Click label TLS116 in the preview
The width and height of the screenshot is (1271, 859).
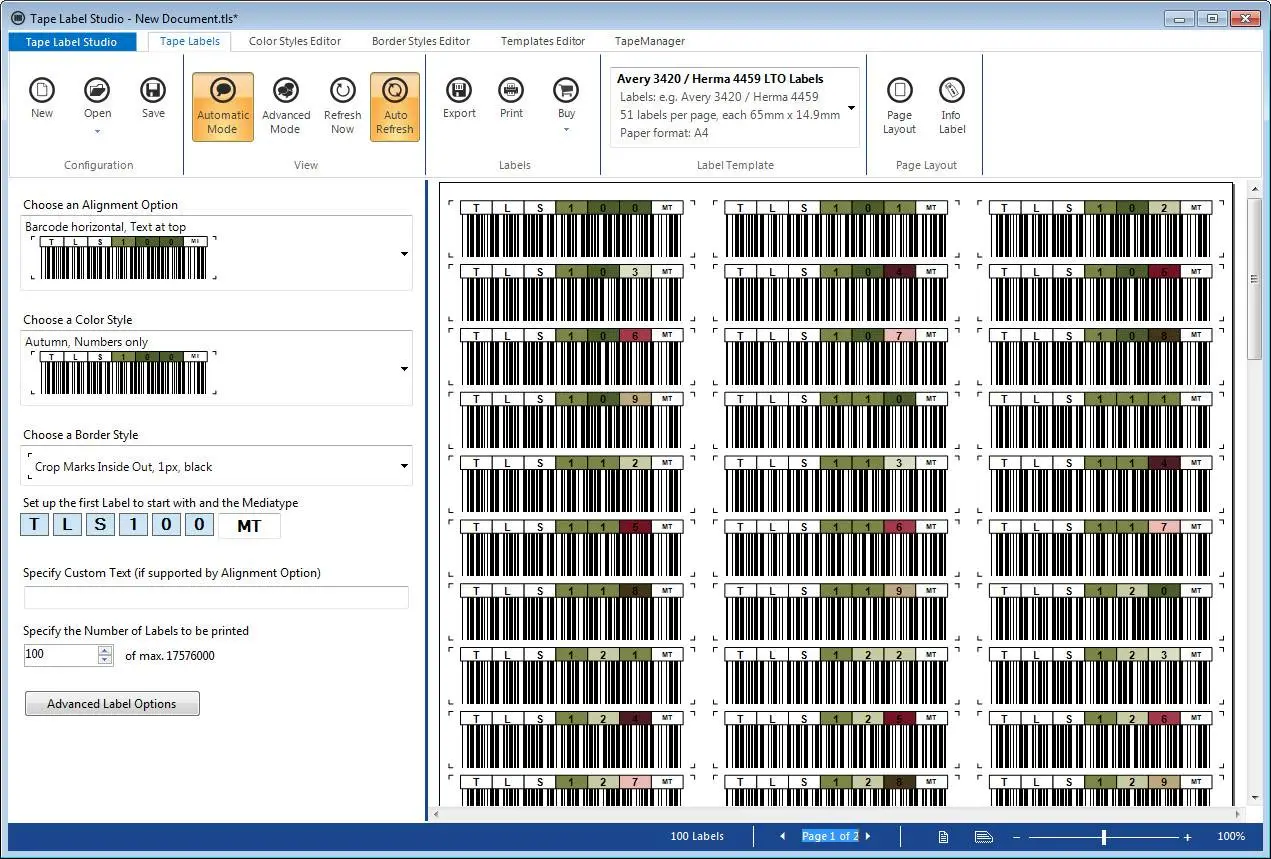pyautogui.click(x=835, y=548)
